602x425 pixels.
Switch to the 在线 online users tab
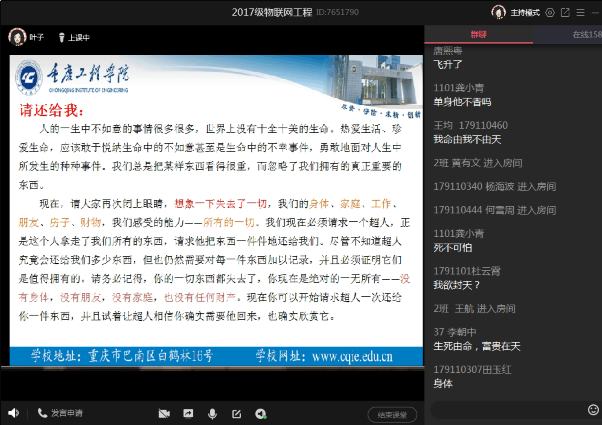(581, 34)
